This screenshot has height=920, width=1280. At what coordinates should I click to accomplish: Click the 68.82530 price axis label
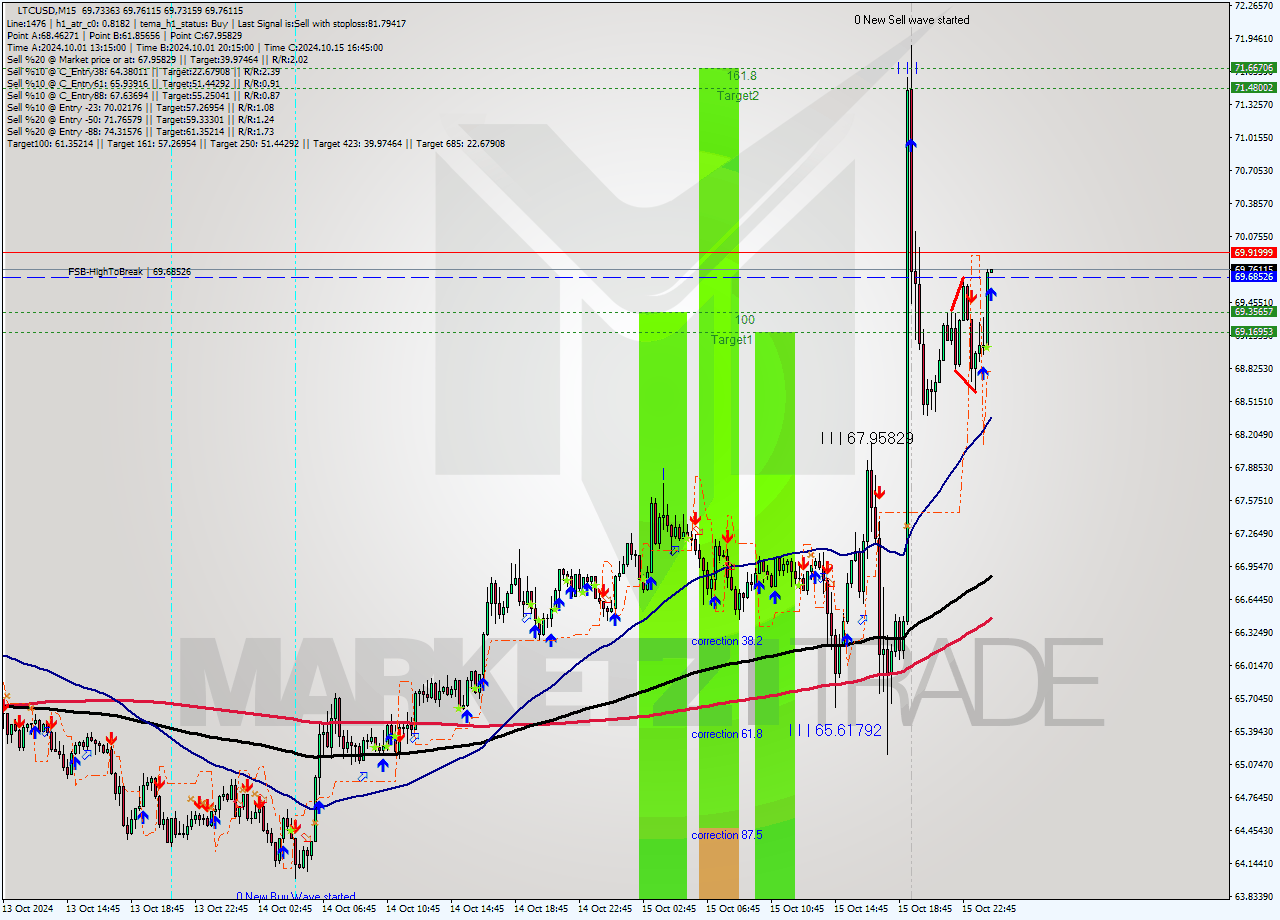coord(1254,368)
